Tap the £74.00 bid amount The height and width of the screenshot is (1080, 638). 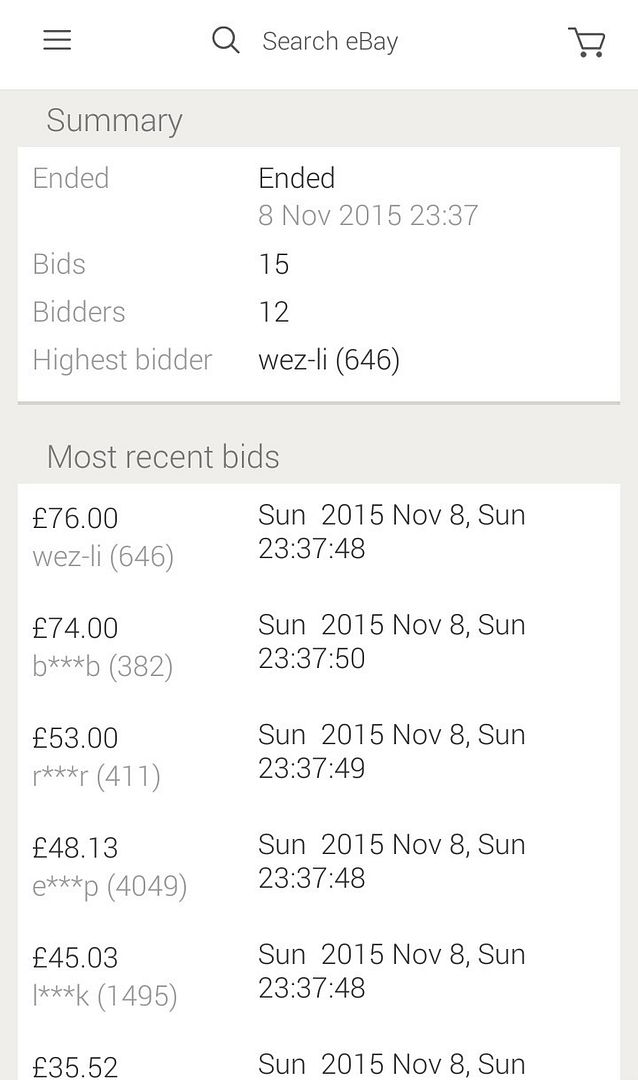click(x=75, y=628)
